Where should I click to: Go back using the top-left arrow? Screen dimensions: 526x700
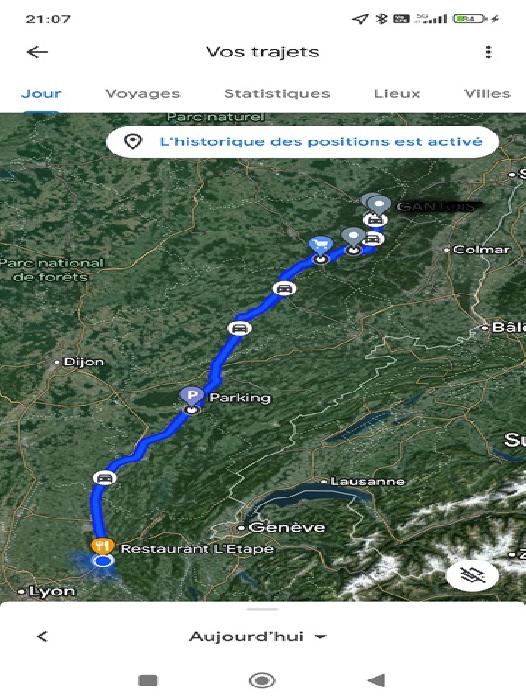(37, 52)
